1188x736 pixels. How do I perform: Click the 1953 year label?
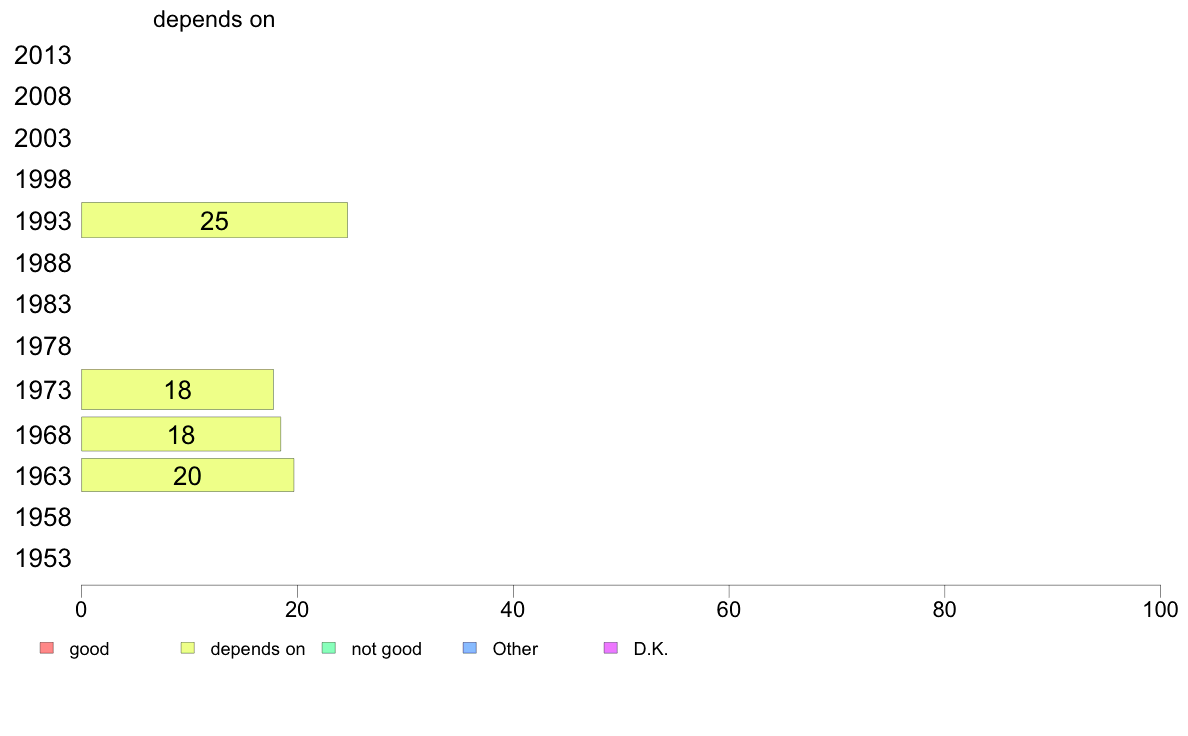[43, 559]
